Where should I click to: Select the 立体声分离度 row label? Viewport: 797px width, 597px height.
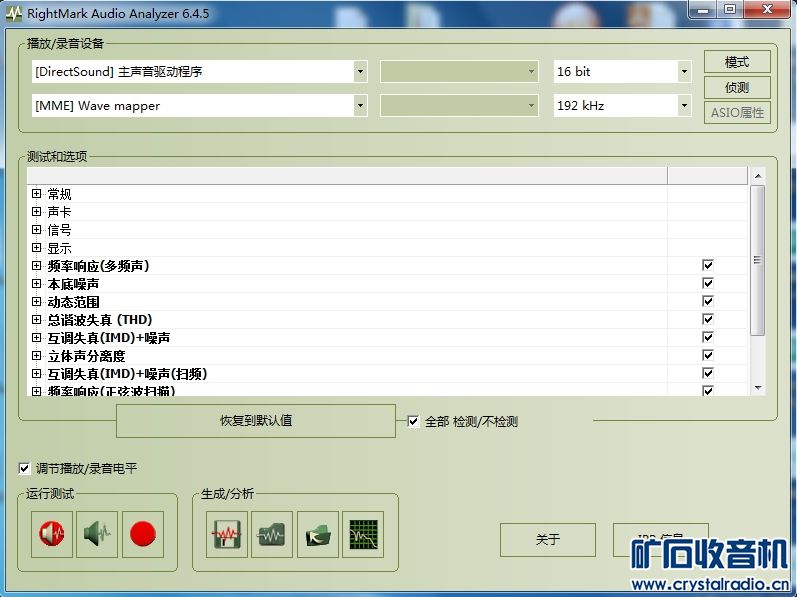[86, 356]
